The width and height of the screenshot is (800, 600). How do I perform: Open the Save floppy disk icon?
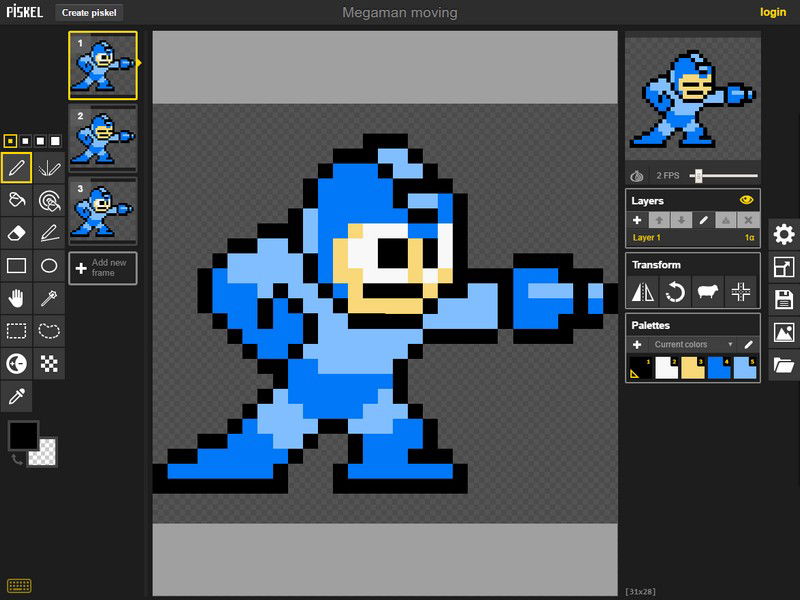(x=784, y=299)
